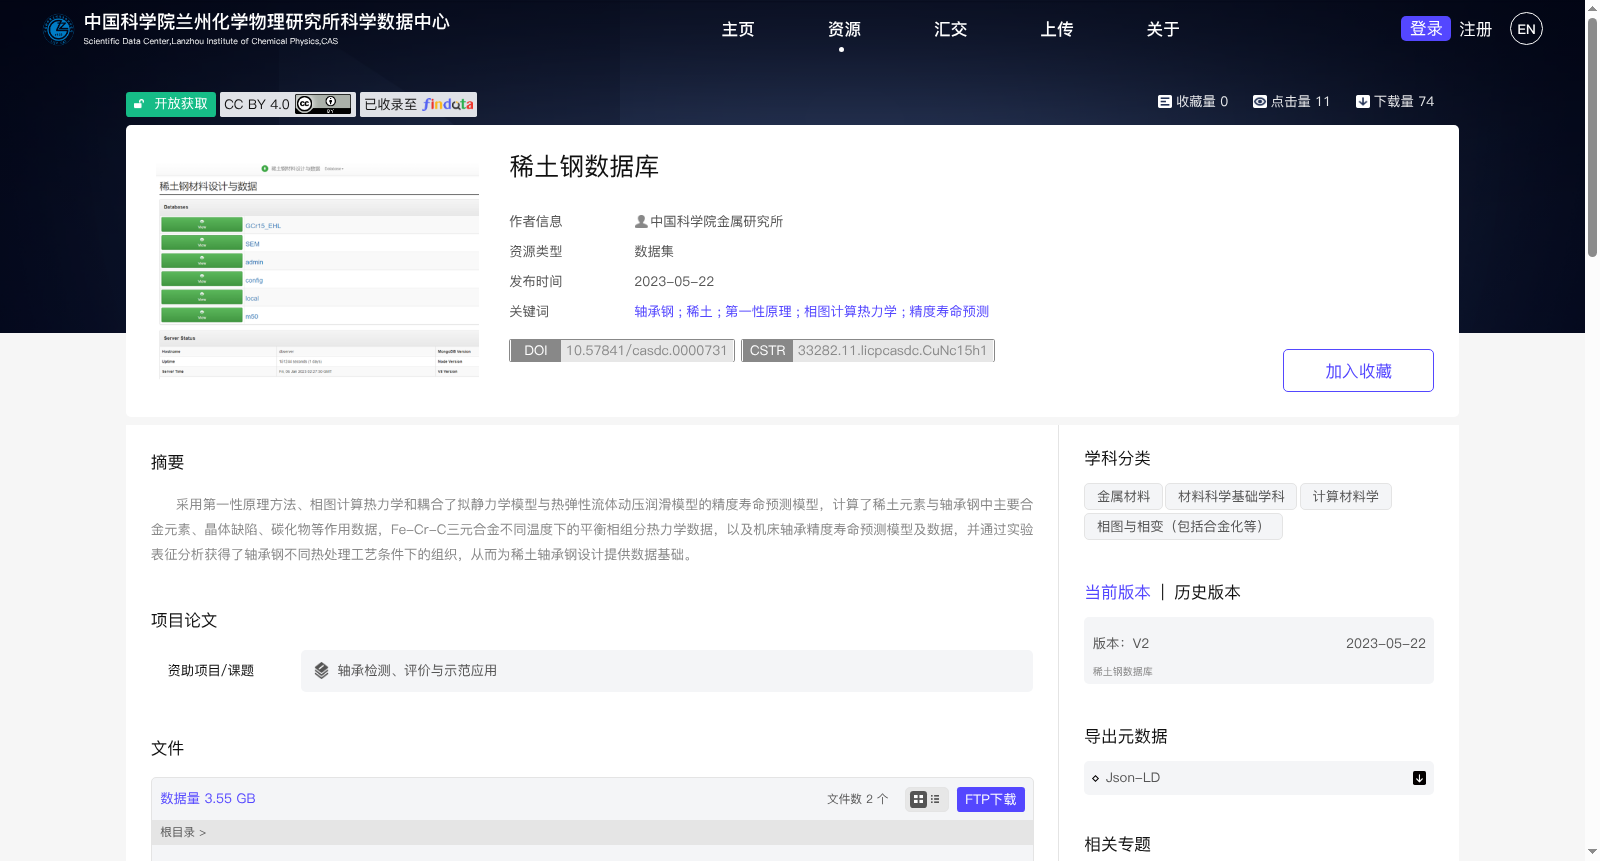Click the dataset title 稀土钢数据库
Image resolution: width=1600 pixels, height=861 pixels.
(584, 167)
